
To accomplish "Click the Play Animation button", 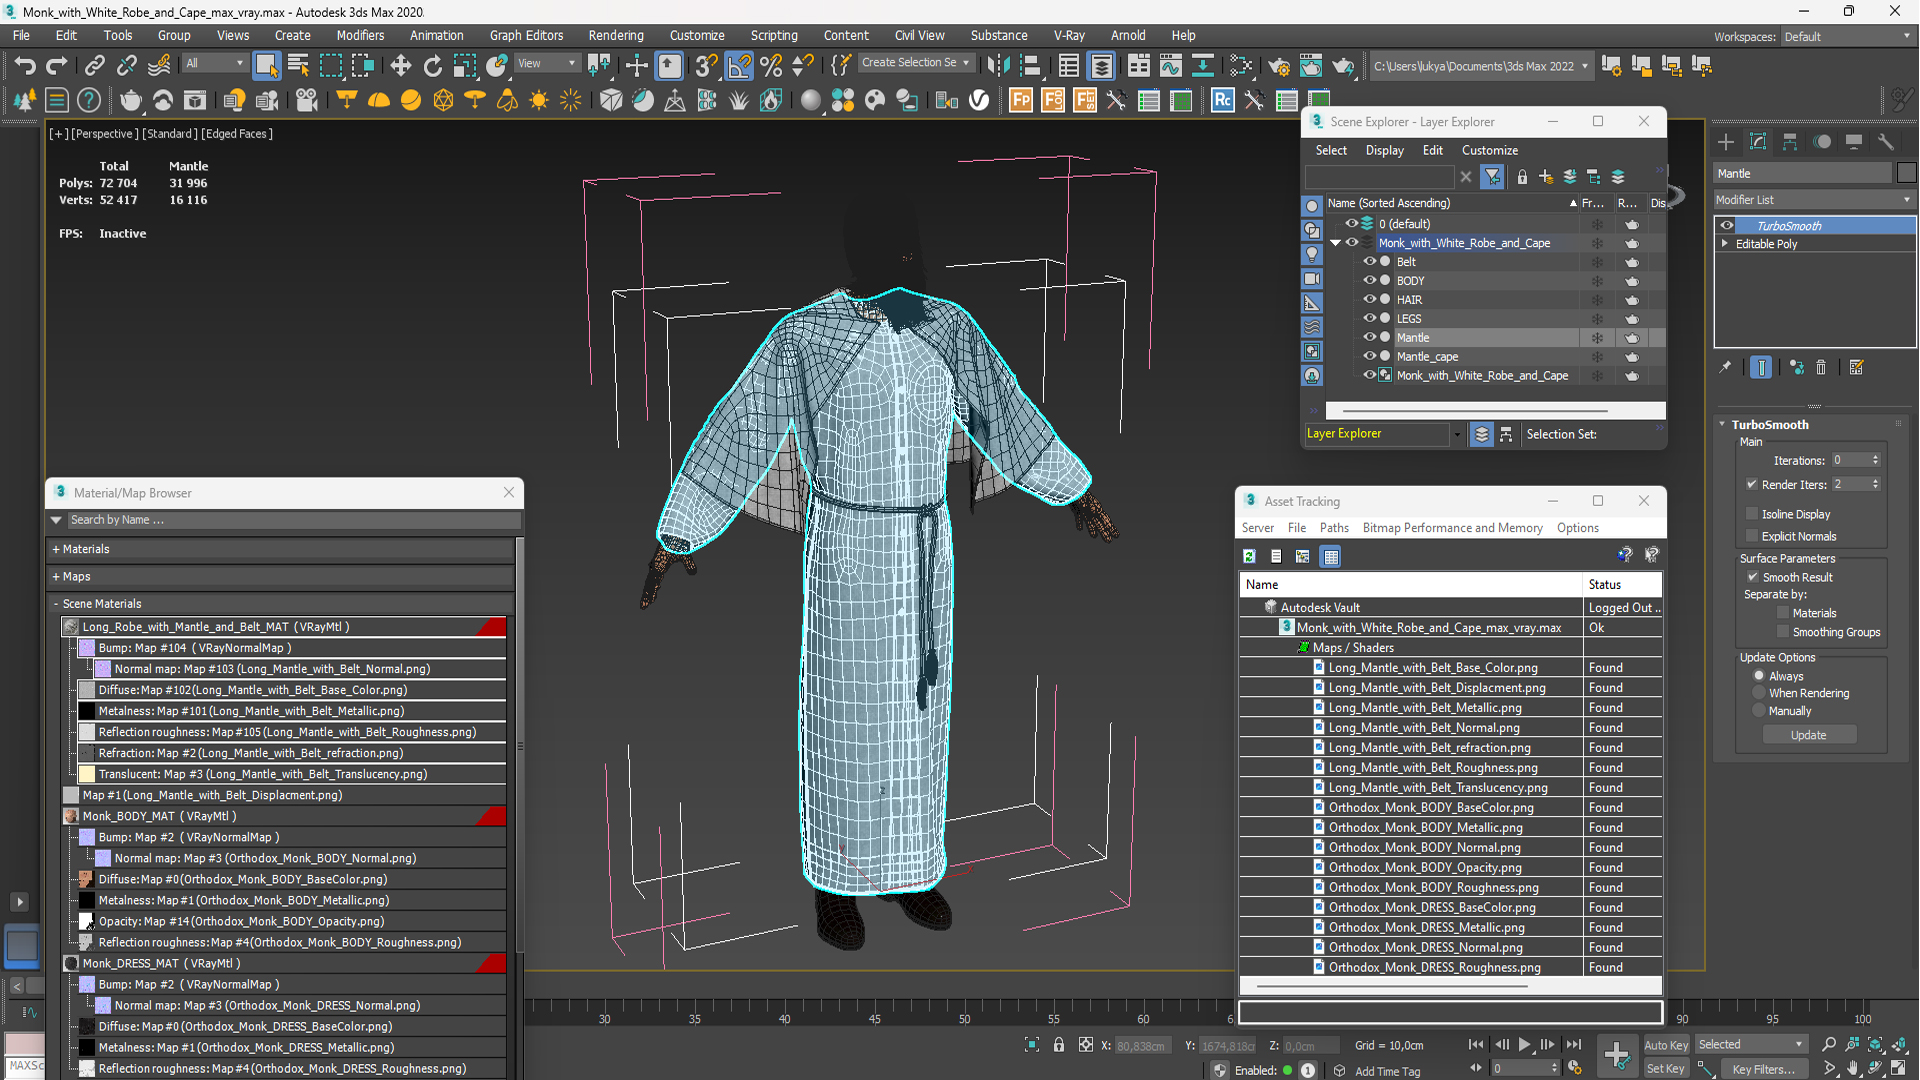I will 1524,1044.
